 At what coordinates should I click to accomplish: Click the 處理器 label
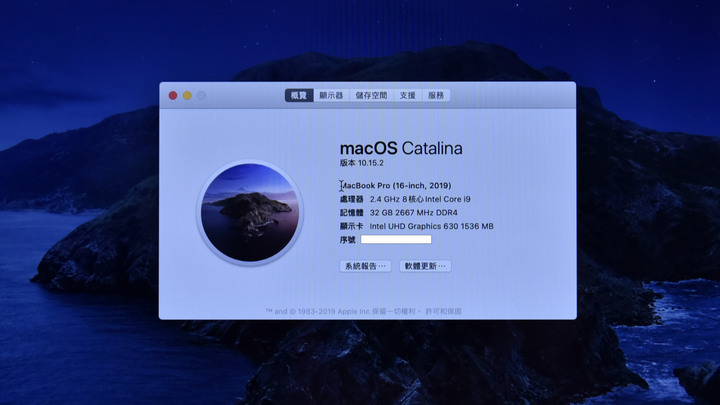tap(352, 199)
